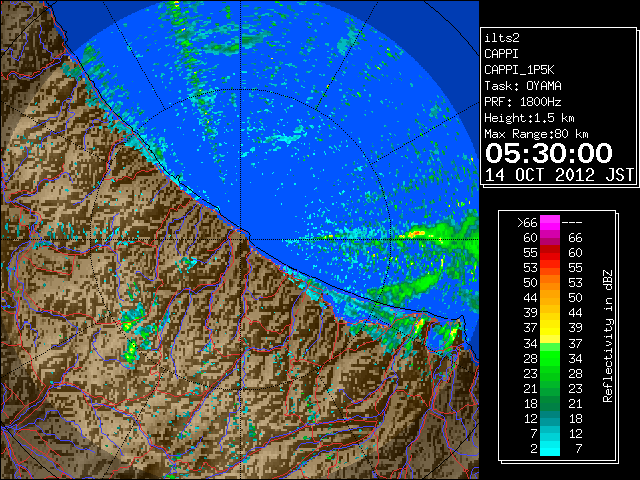
Task: Click the 'Max Range:80 km' text
Action: tap(536, 134)
